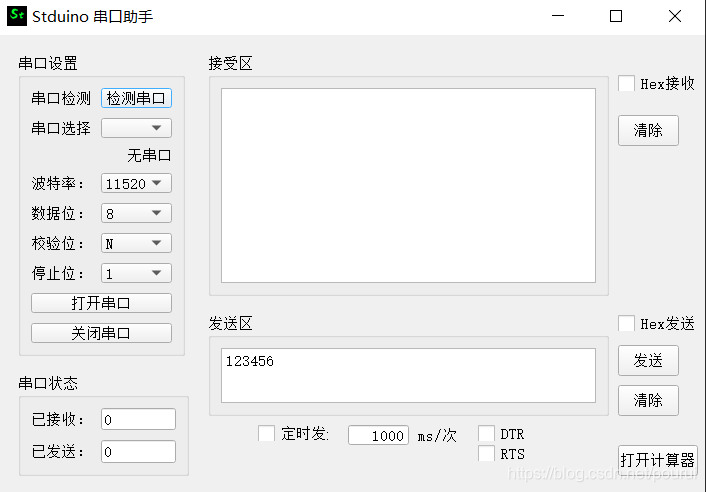Click inside the 接受区 receive text area

point(408,185)
